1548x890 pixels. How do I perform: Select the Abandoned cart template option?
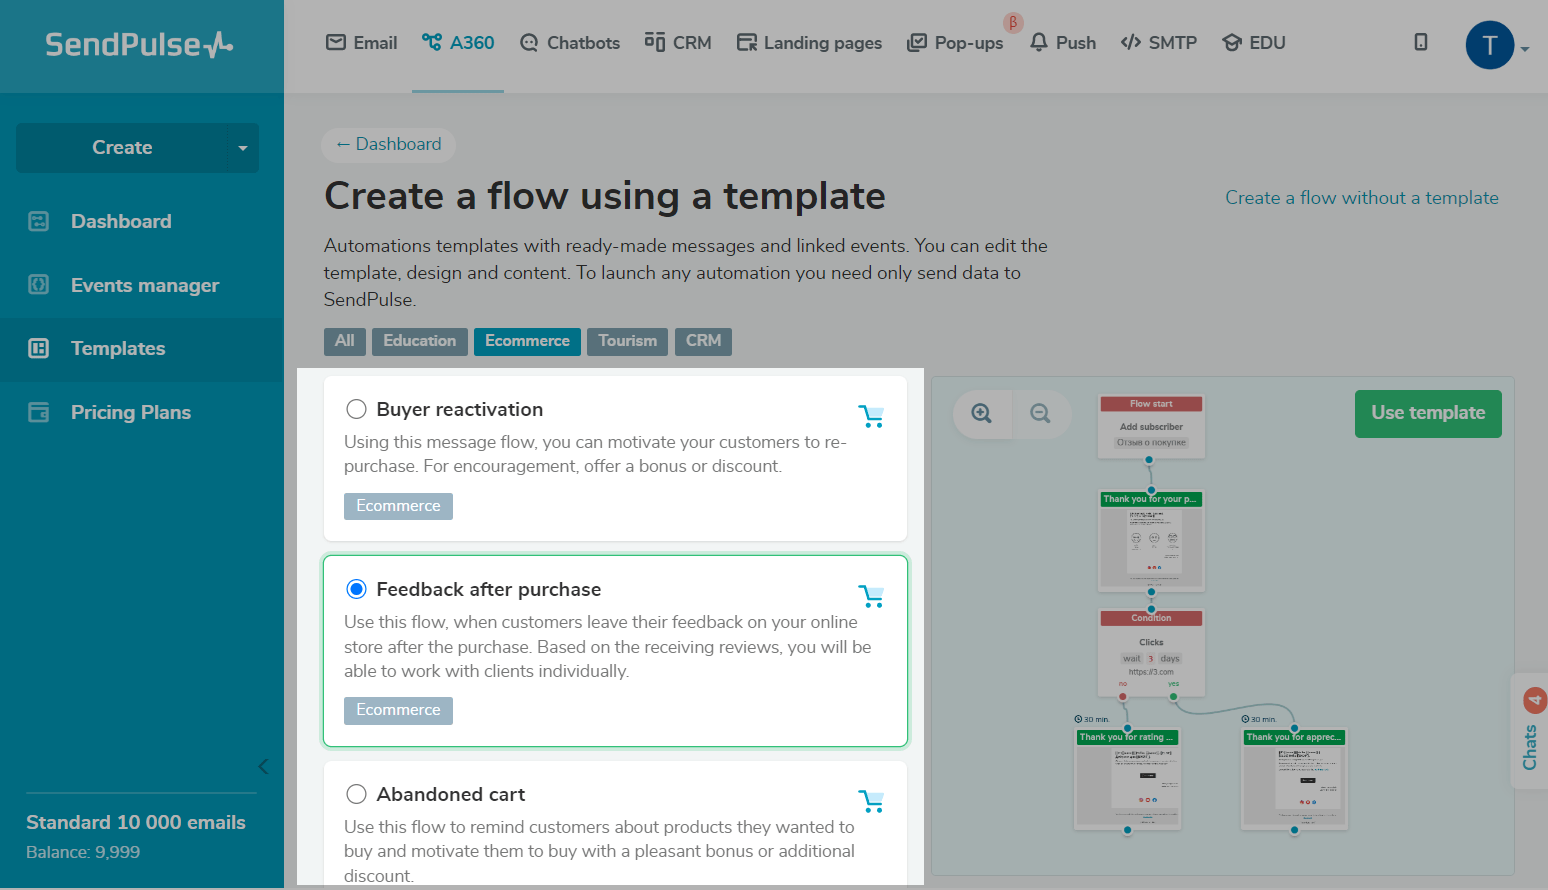[356, 794]
